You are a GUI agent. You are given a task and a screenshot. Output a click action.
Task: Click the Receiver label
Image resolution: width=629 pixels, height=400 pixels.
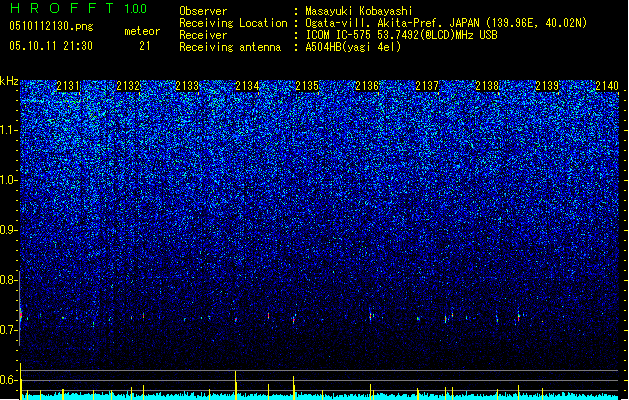pos(203,35)
